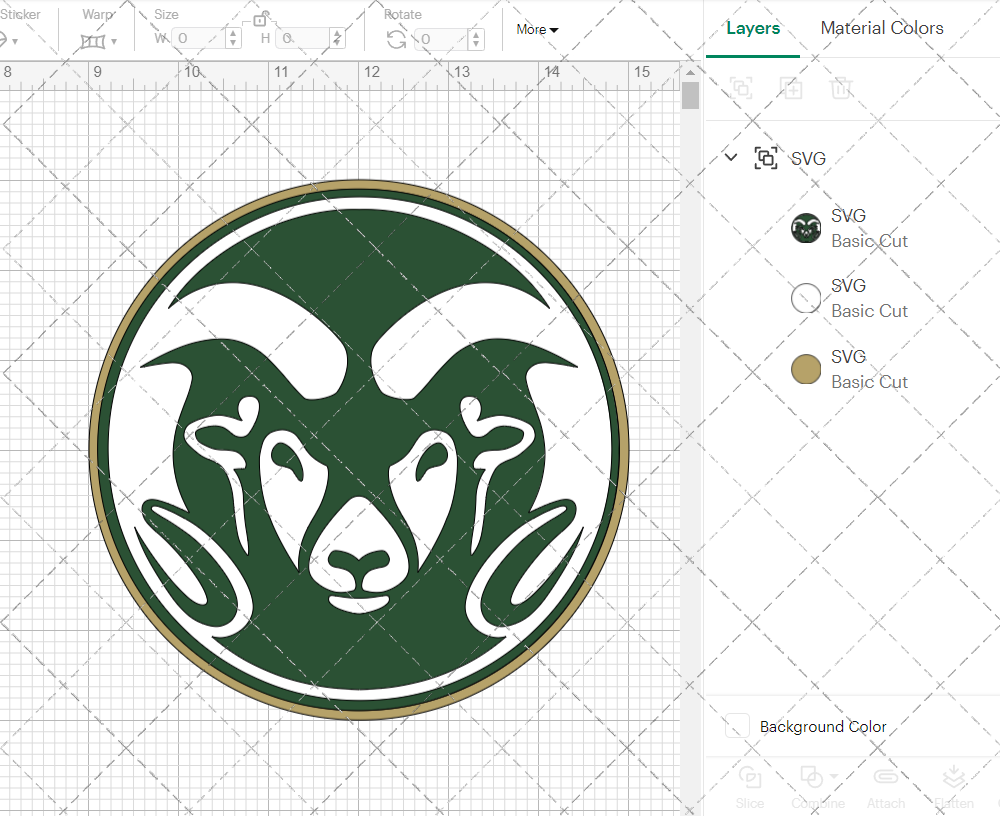
Task: Click the Warp tool icon
Action: (93, 41)
